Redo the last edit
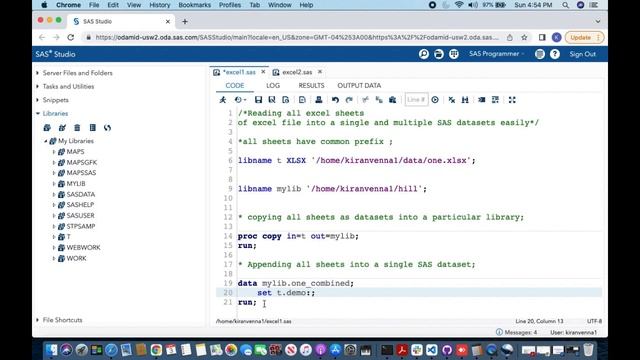 pyautogui.click(x=349, y=100)
